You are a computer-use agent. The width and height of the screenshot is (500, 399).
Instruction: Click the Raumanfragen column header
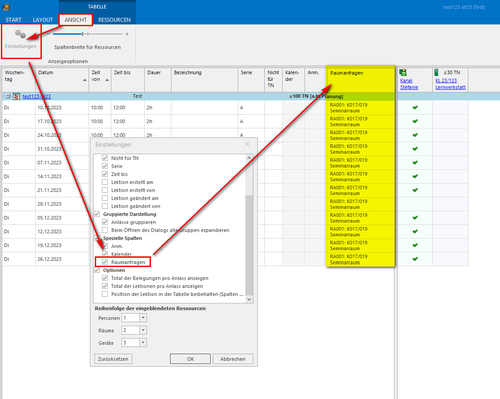(360, 79)
